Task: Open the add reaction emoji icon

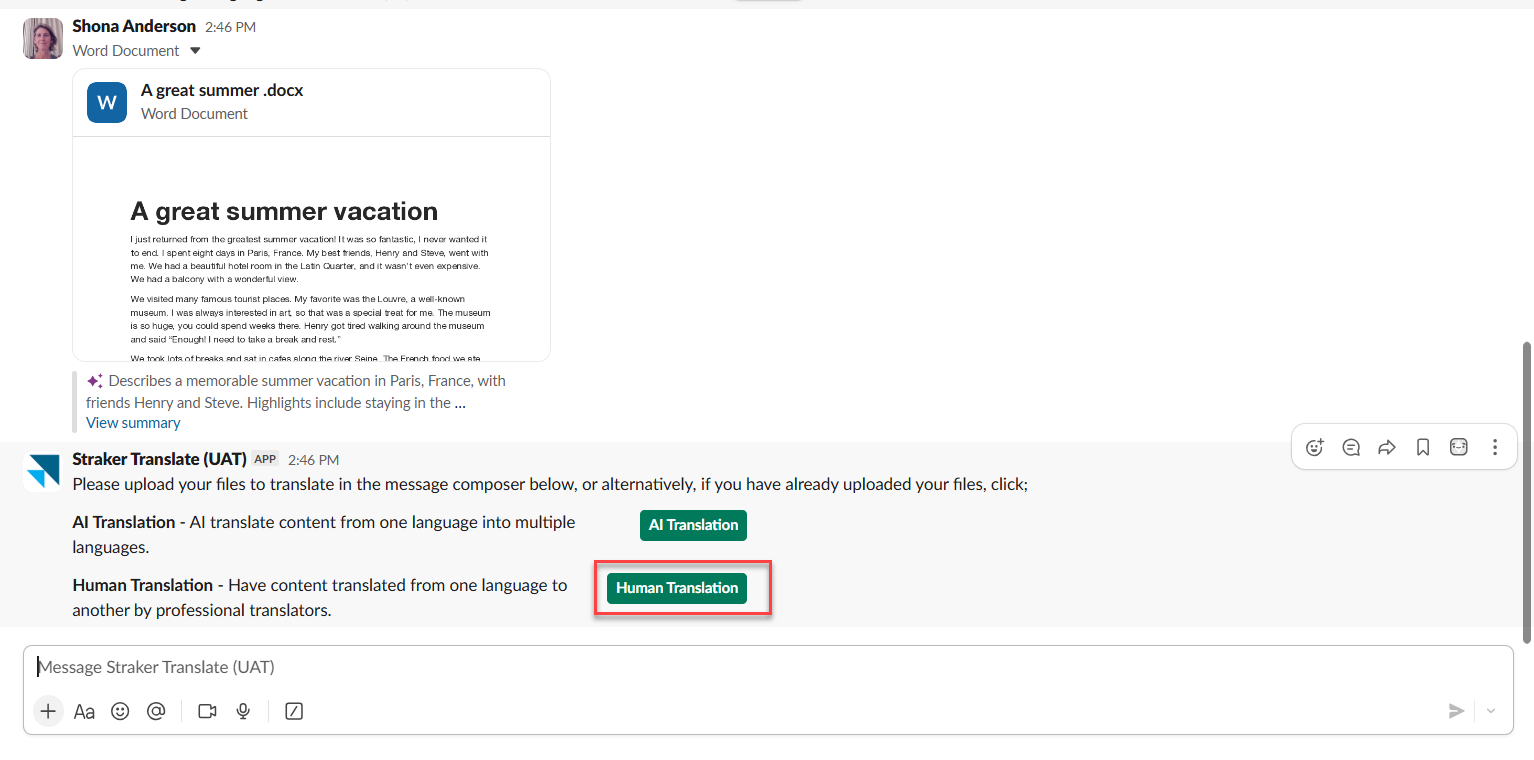Action: [1315, 447]
